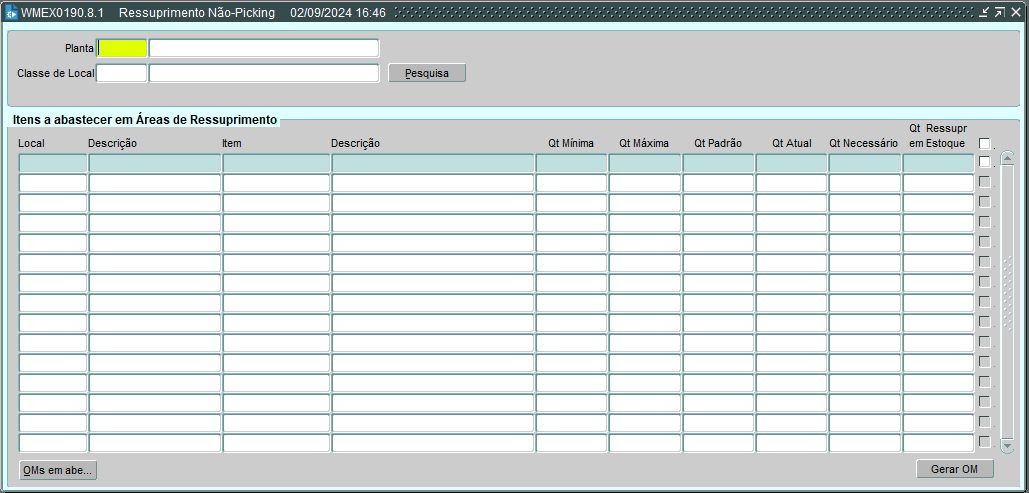The width and height of the screenshot is (1029, 493).
Task: Click the WMEX0190 form icon in title bar
Action: (x=12, y=12)
